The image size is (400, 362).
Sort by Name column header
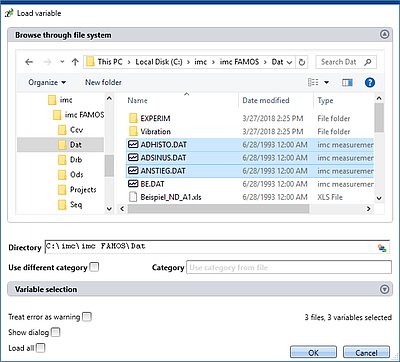click(137, 100)
